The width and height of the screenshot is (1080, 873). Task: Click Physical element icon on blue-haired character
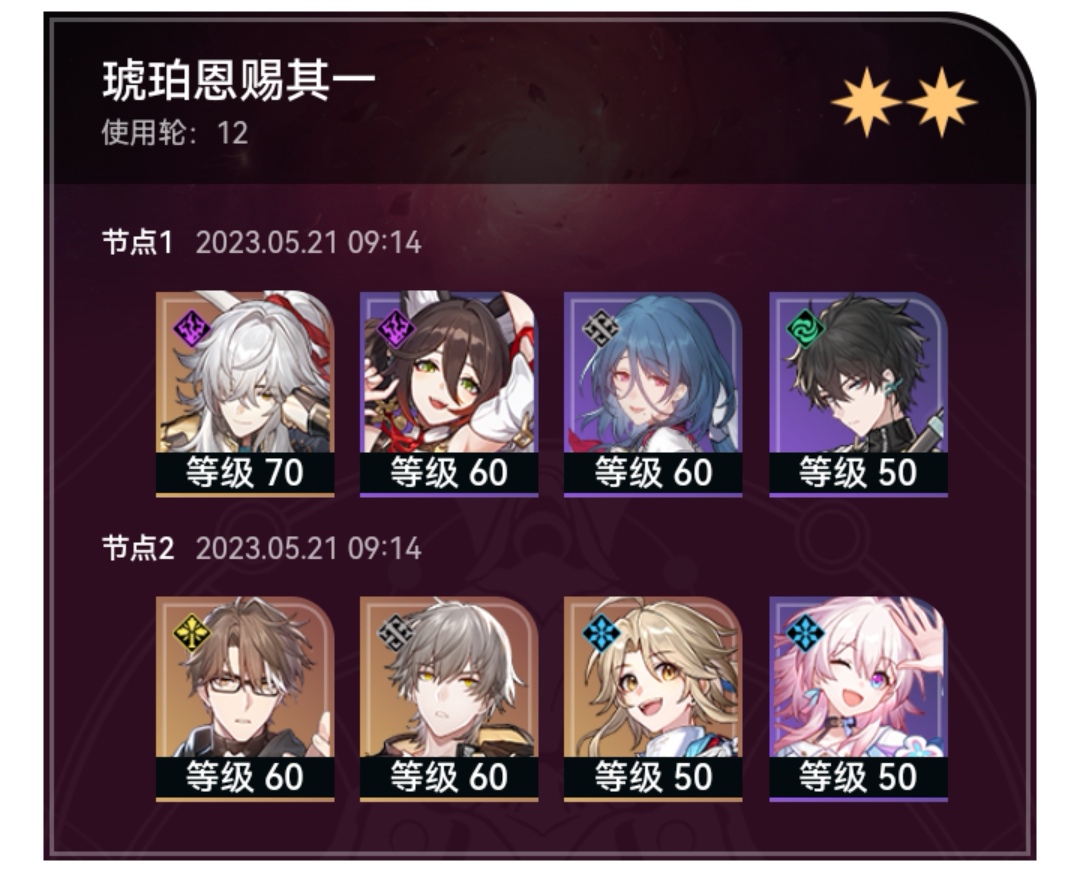pyautogui.click(x=601, y=328)
